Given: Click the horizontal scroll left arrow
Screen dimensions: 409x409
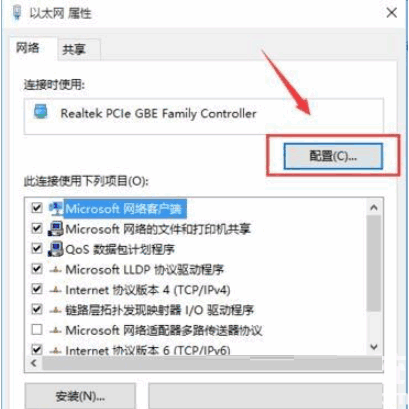Looking at the screenshot, I should click(34, 363).
